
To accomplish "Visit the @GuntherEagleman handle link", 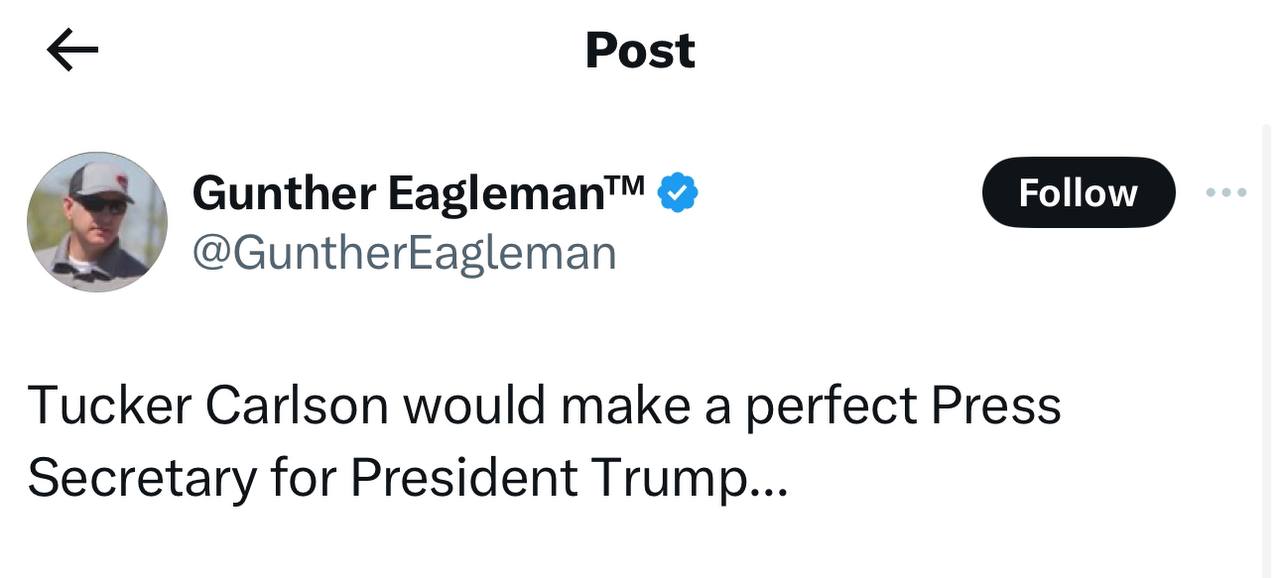I will (x=404, y=252).
